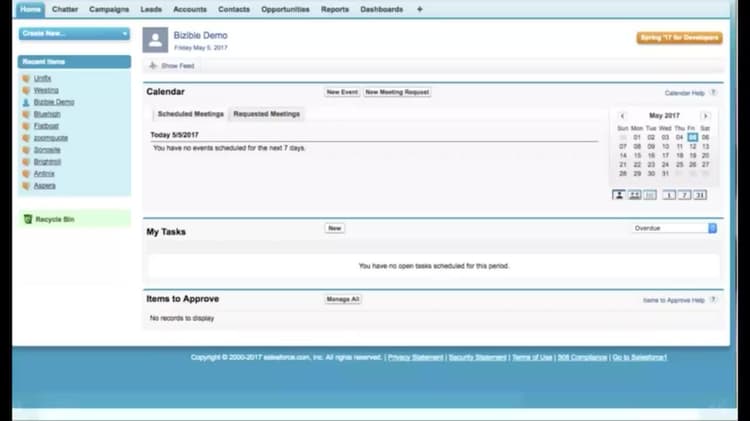
Task: Select date 10 in mini calendar
Action: click(665, 146)
